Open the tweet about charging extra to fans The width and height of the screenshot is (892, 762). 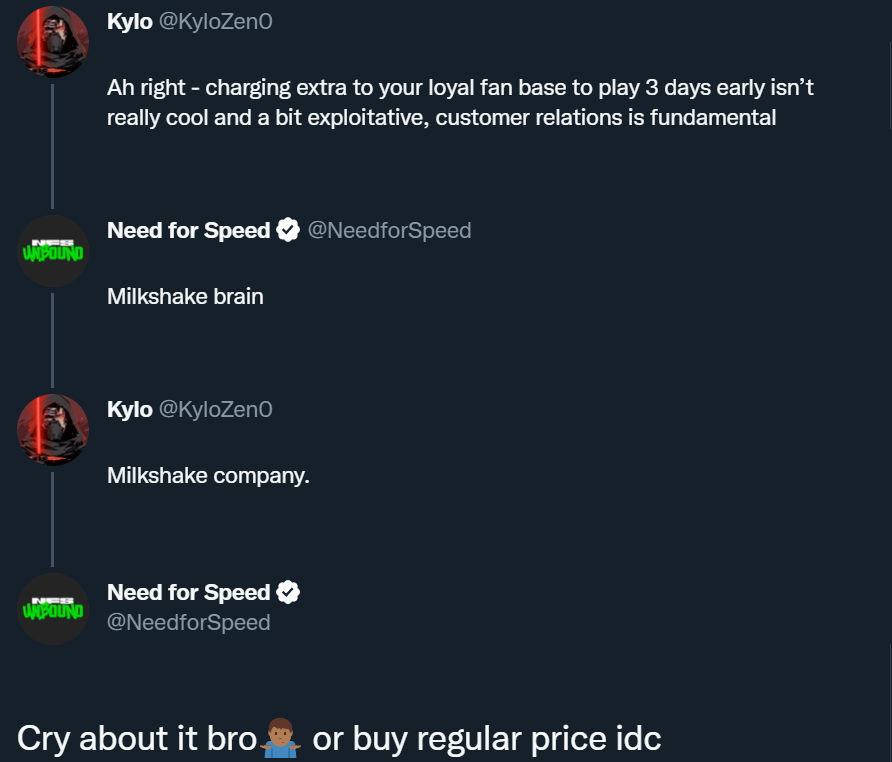point(460,102)
